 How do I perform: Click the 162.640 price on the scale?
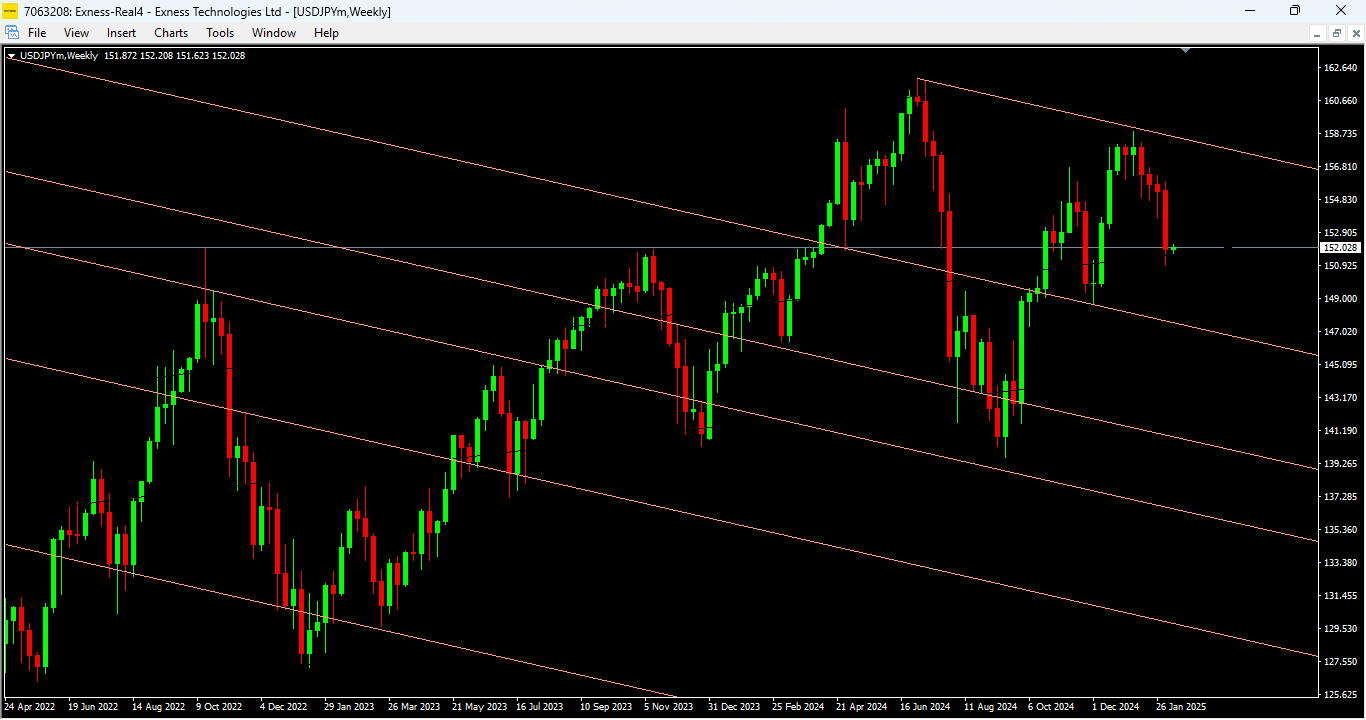(x=1340, y=68)
